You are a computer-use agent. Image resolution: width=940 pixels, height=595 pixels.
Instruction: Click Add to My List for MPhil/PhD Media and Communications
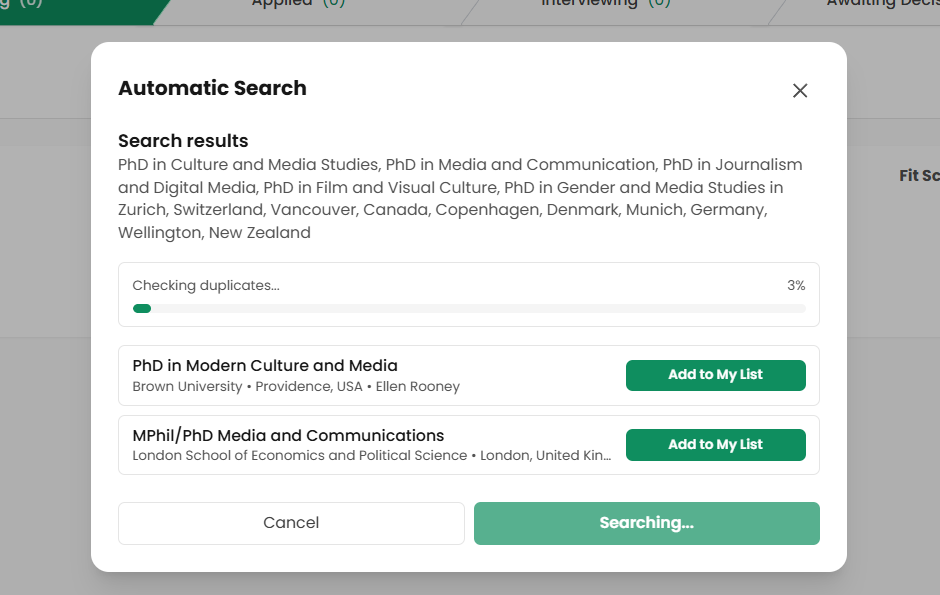(715, 444)
